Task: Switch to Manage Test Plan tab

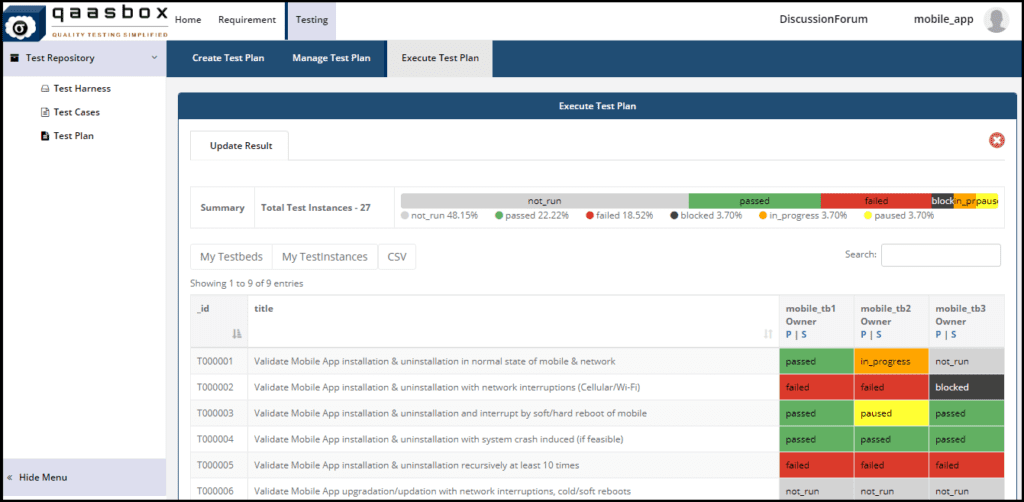Action: pos(331,58)
